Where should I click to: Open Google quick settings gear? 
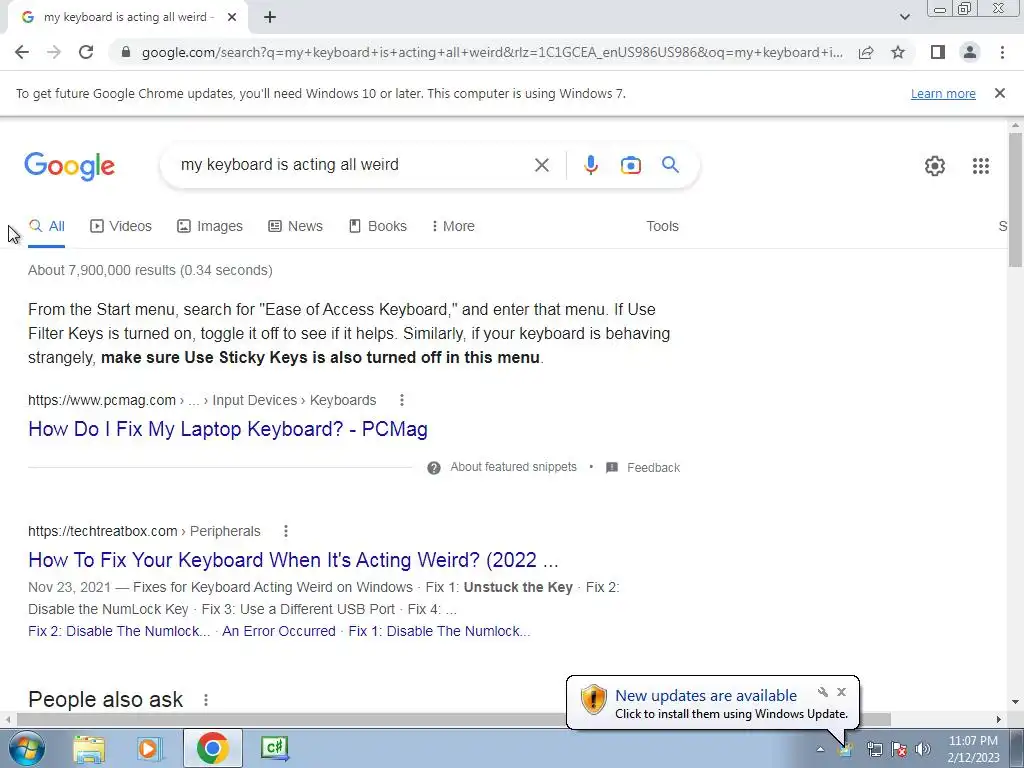coord(935,166)
